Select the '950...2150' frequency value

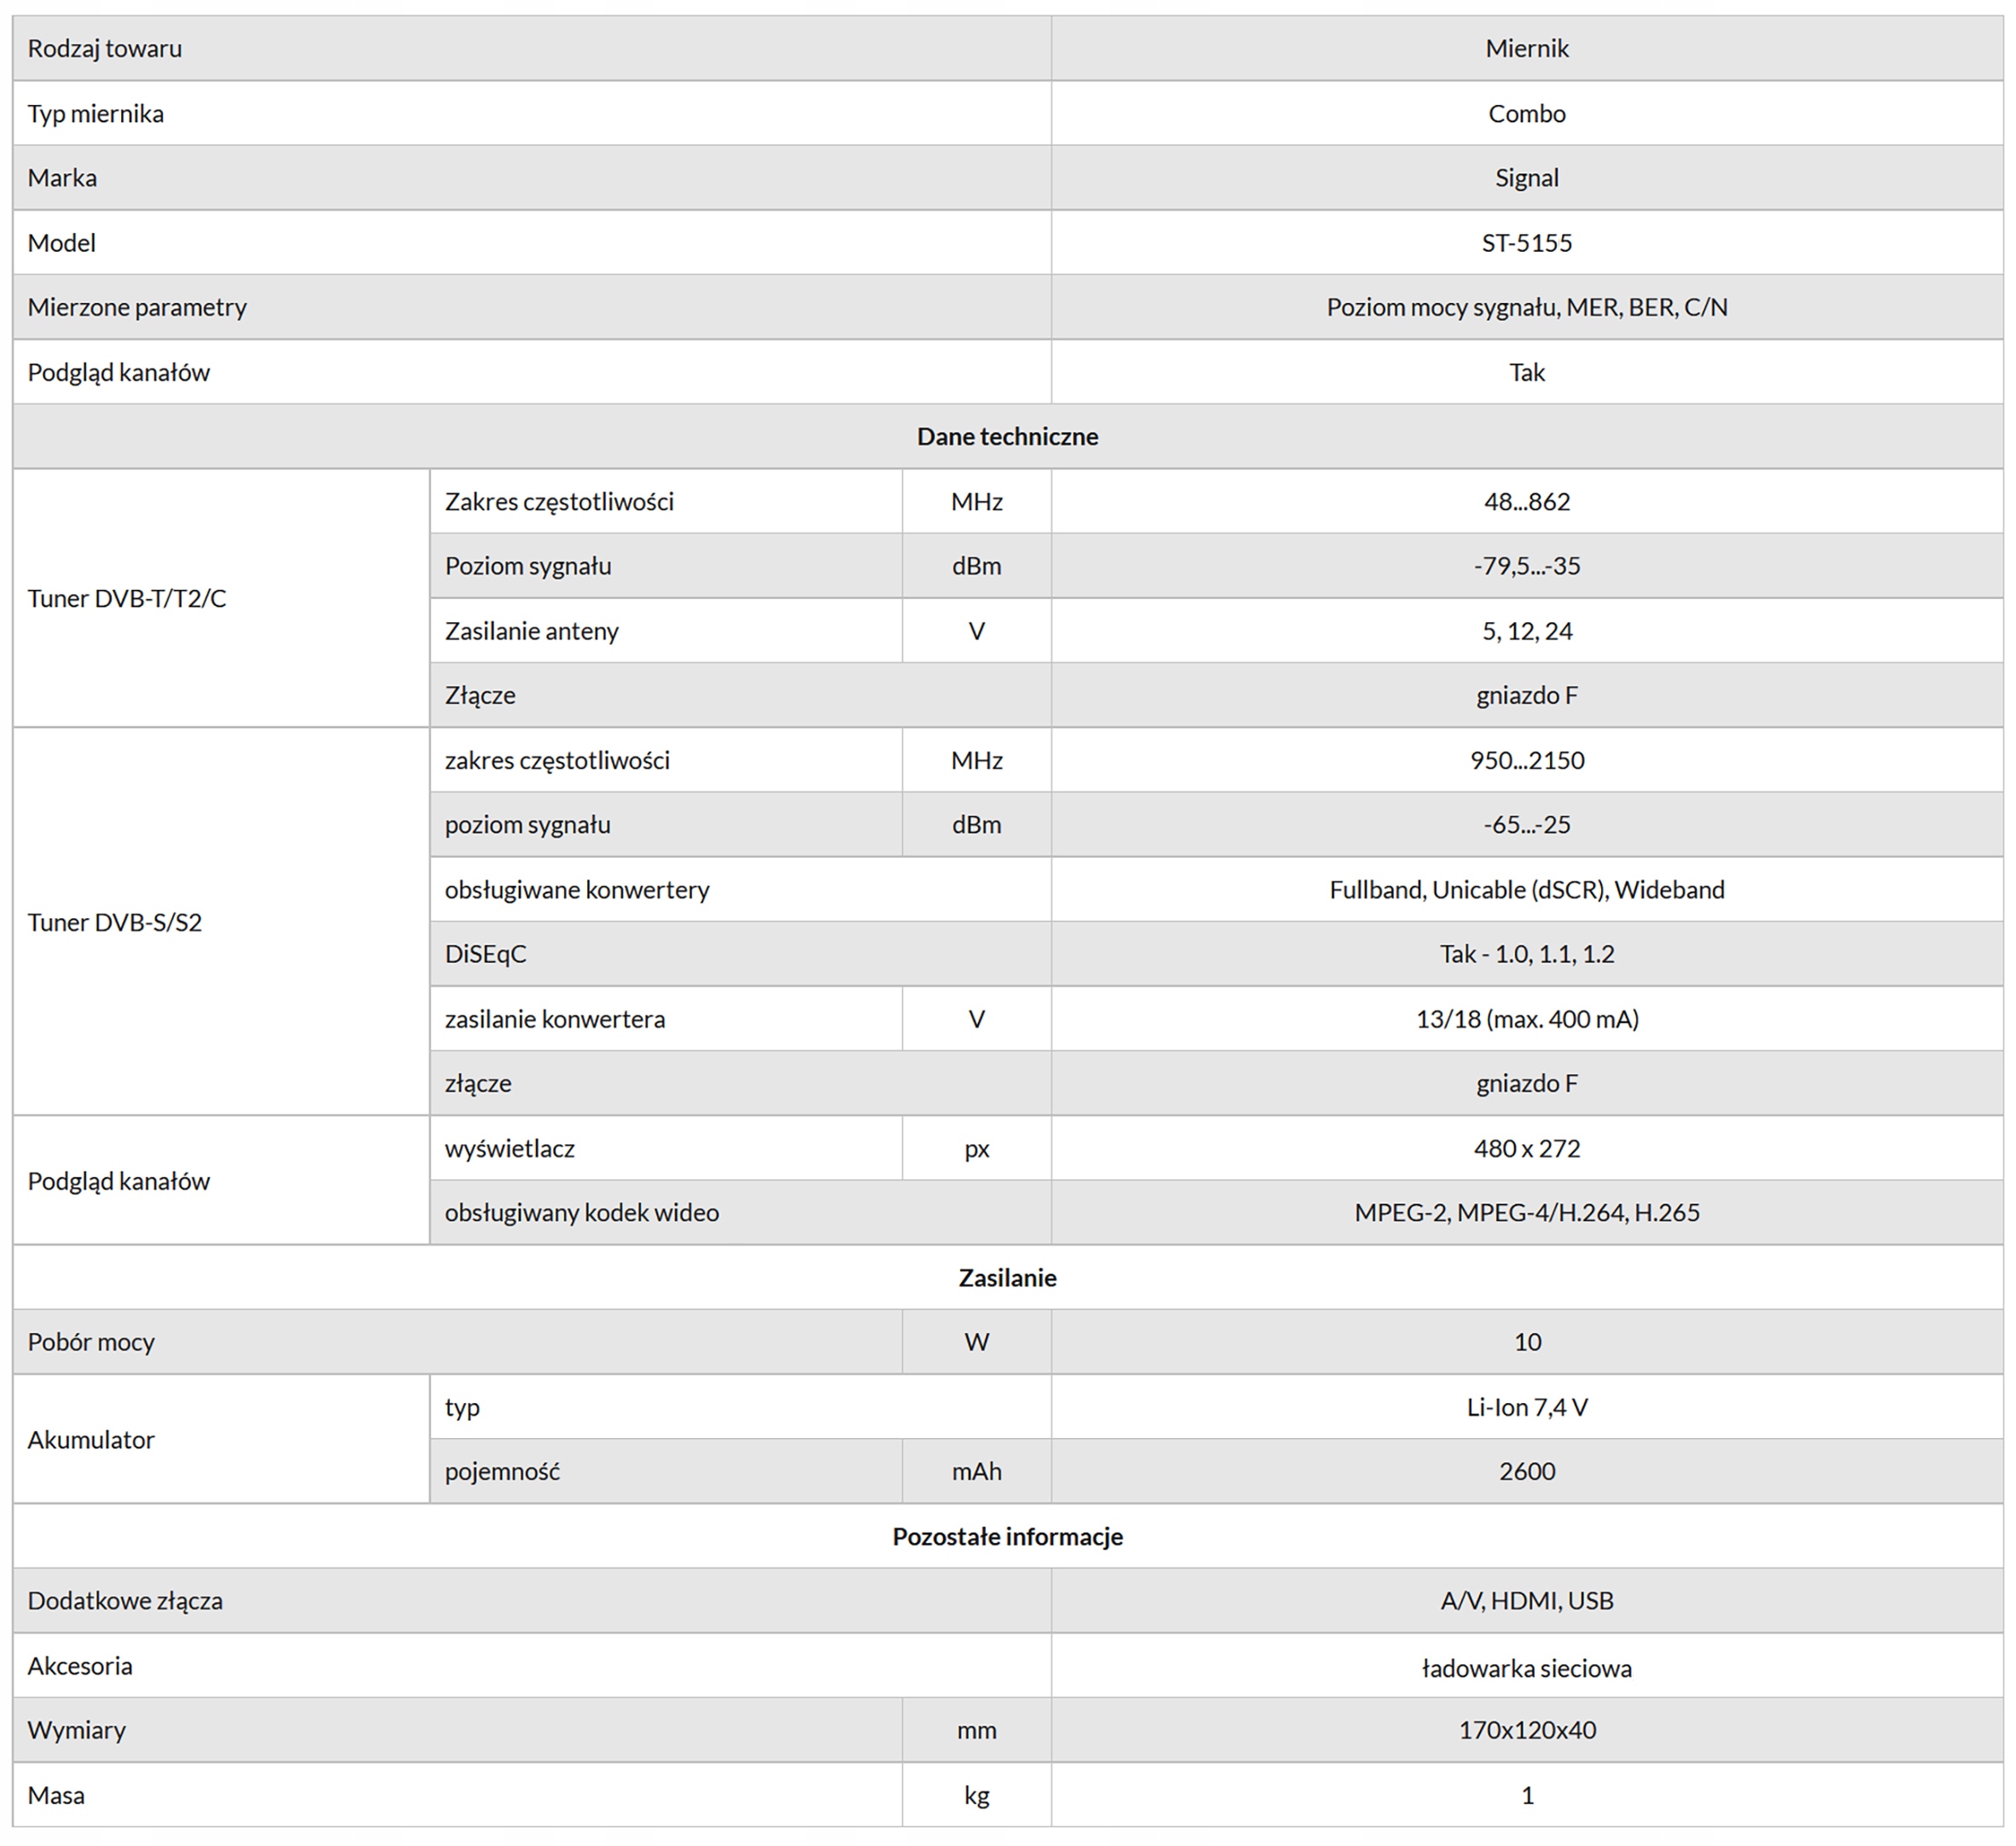[x=1526, y=760]
